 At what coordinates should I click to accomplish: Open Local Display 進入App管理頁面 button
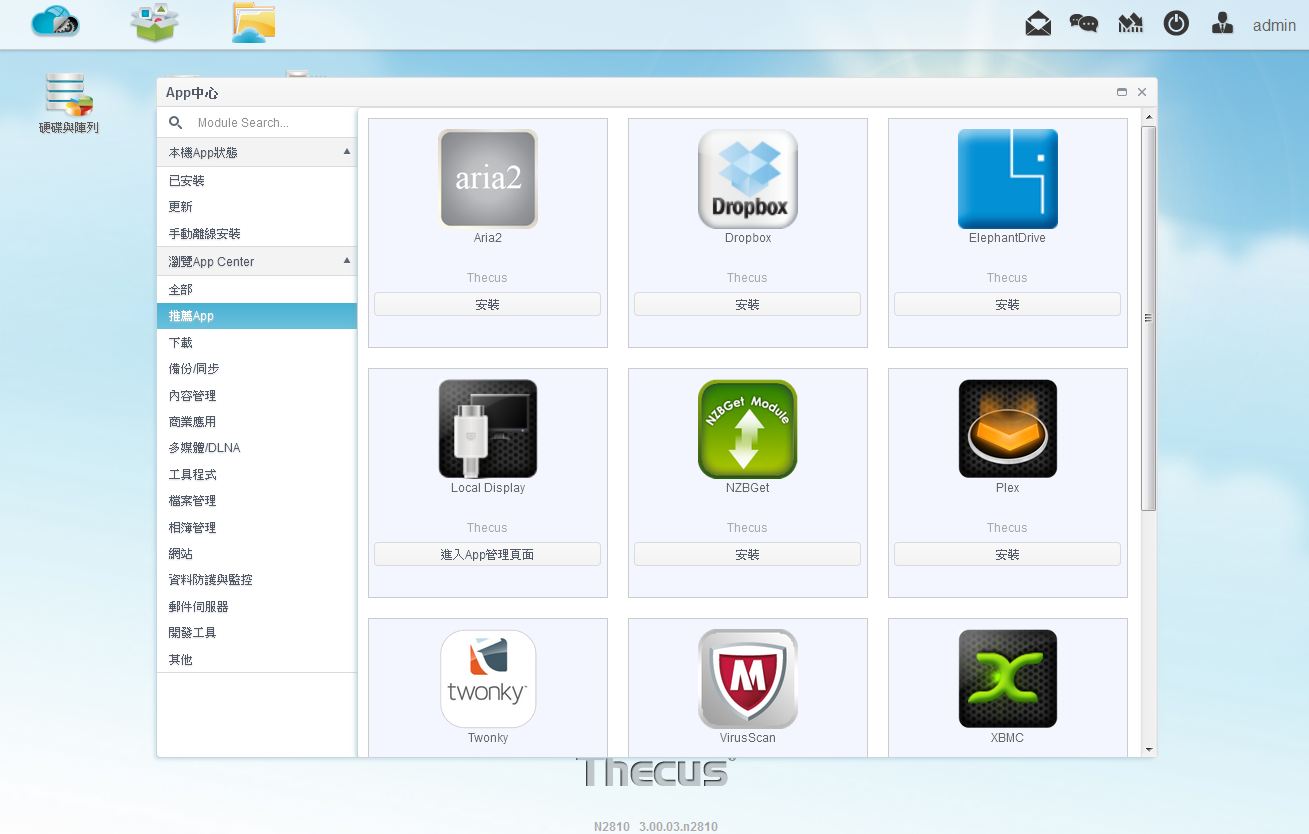pos(488,554)
